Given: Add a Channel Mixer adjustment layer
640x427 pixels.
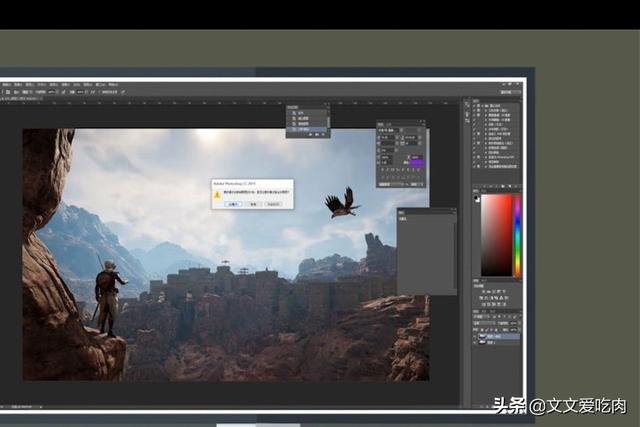Looking at the screenshot, I should [x=502, y=298].
